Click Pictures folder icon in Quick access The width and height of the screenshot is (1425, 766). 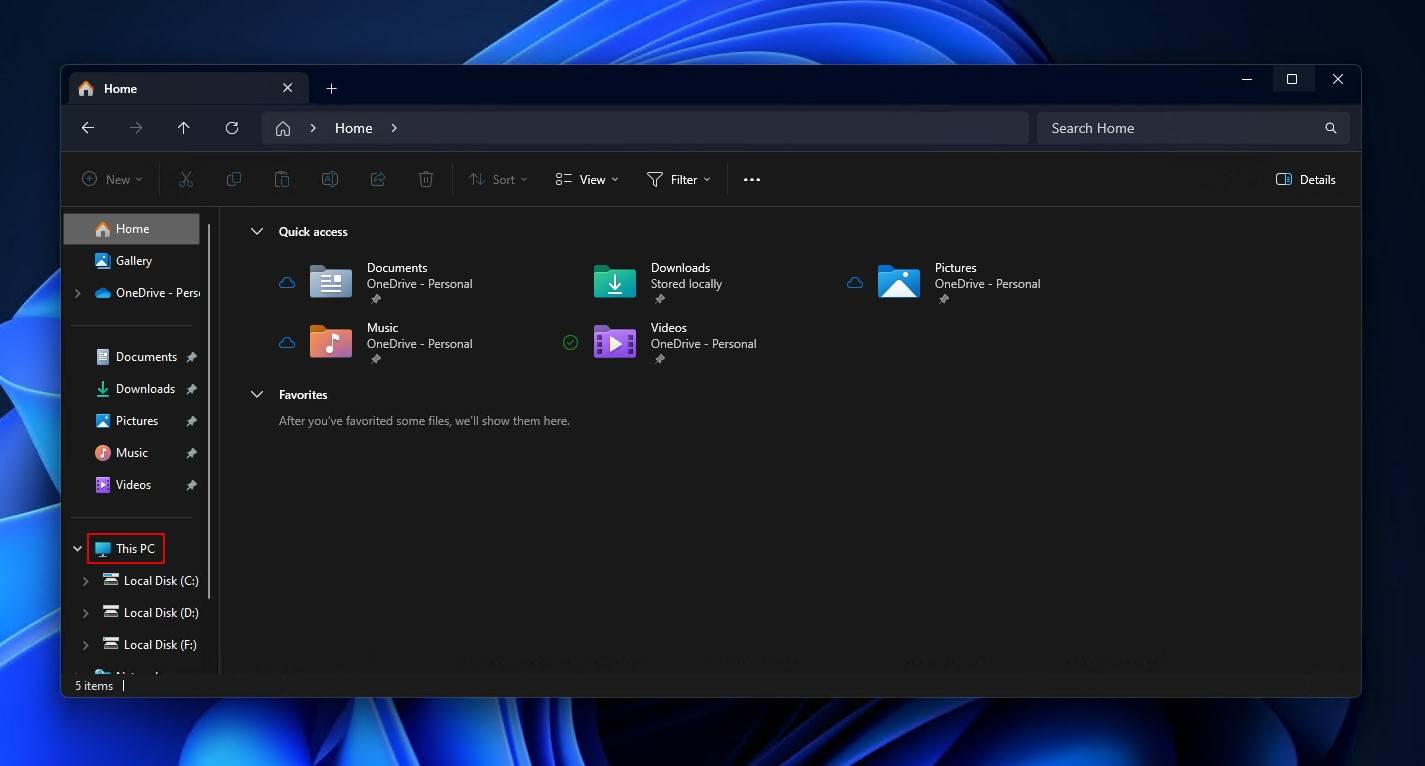[899, 282]
